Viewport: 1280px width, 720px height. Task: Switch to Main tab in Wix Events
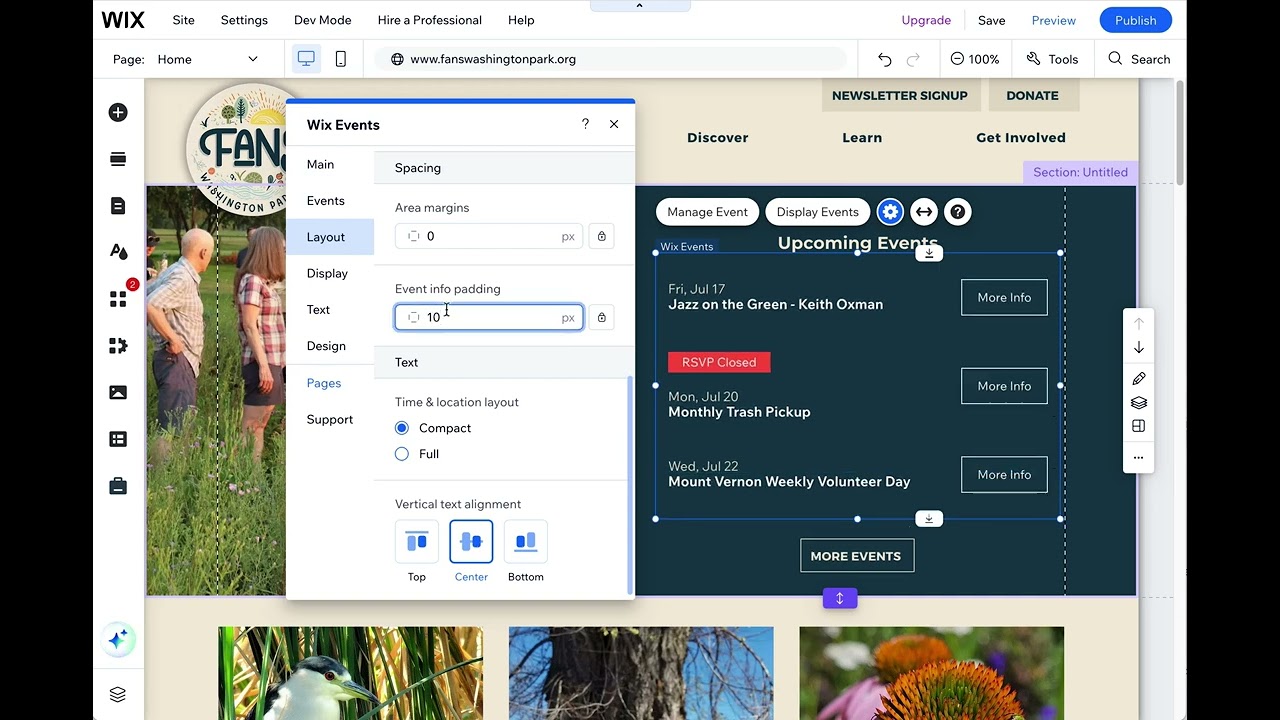330,164
